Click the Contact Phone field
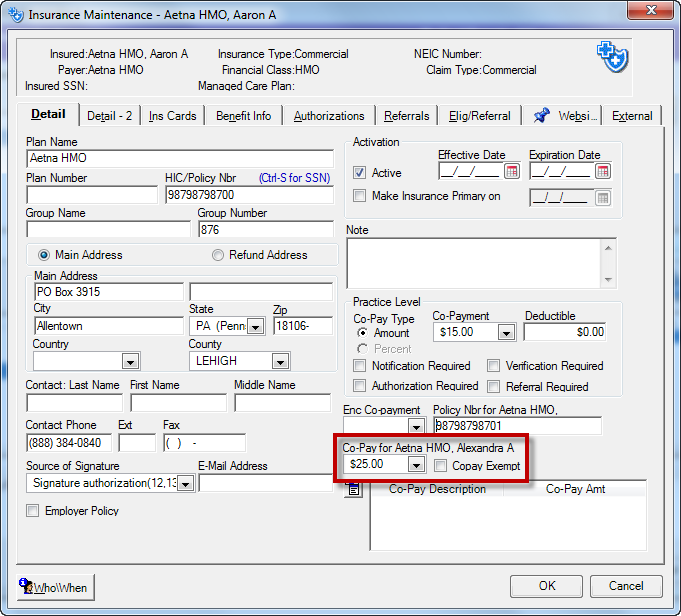Viewport: 681px width, 616px height. click(x=69, y=443)
